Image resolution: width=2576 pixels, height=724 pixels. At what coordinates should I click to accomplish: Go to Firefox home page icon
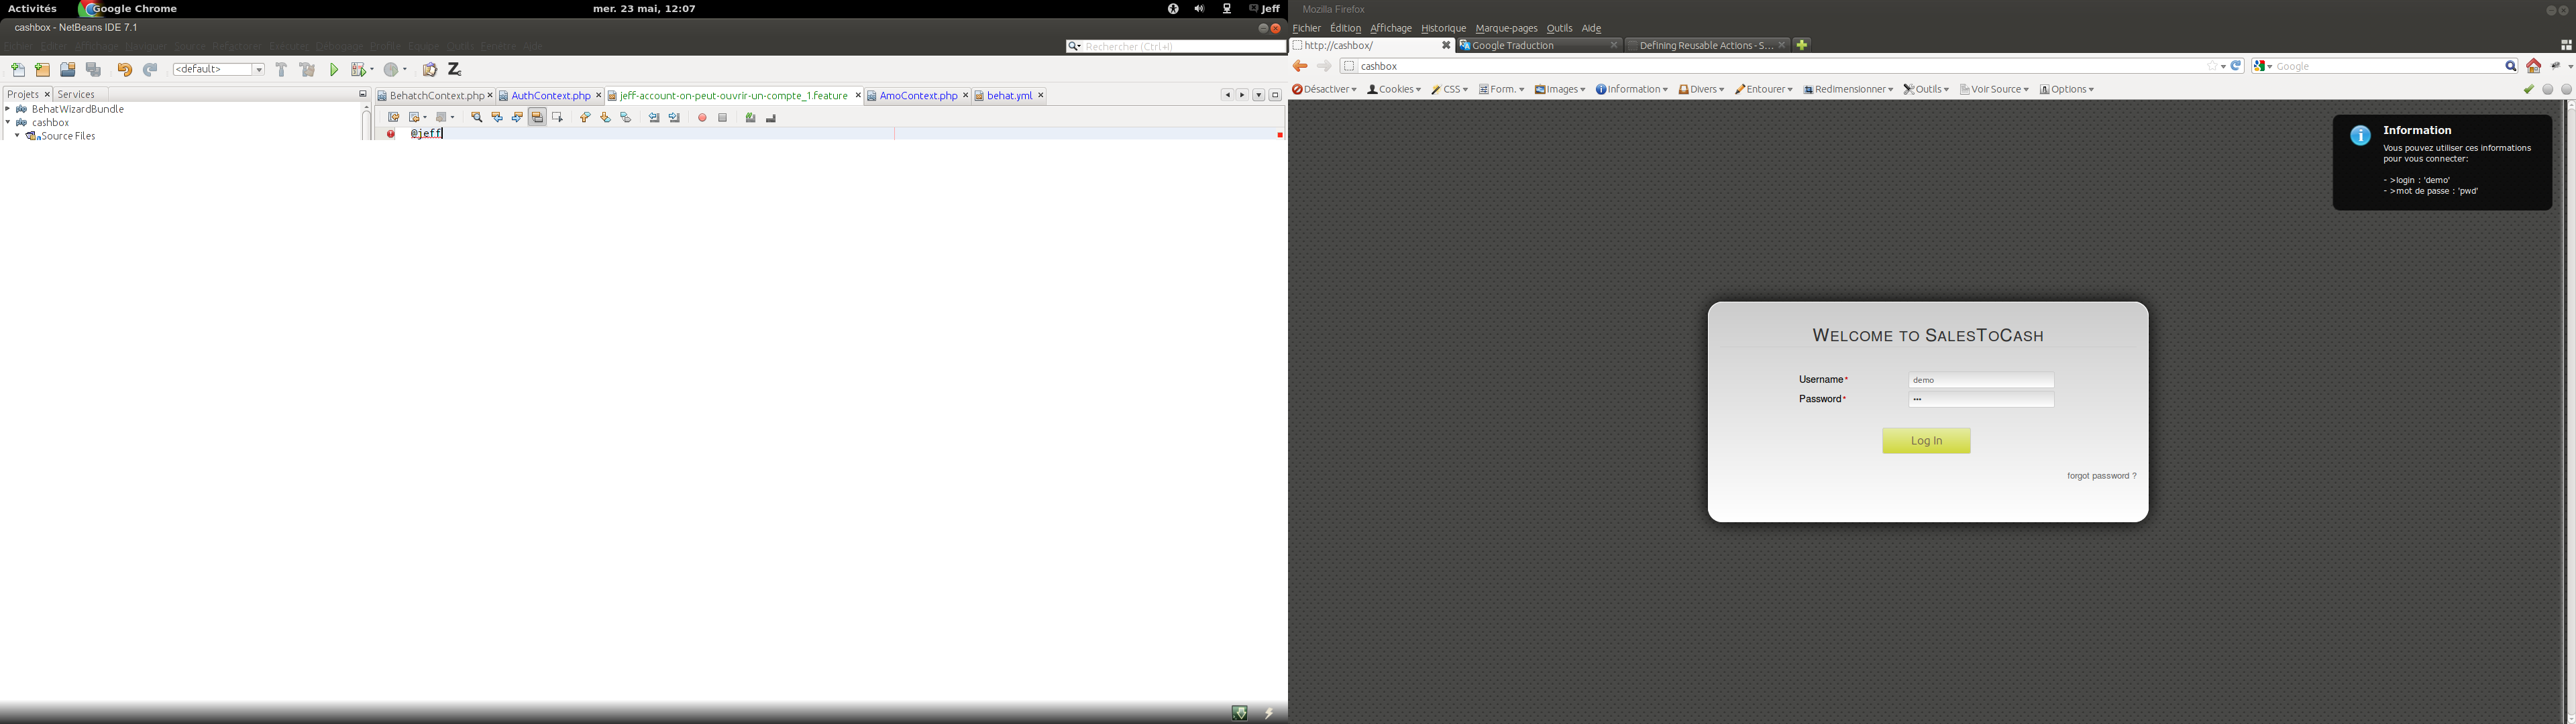click(x=2534, y=67)
